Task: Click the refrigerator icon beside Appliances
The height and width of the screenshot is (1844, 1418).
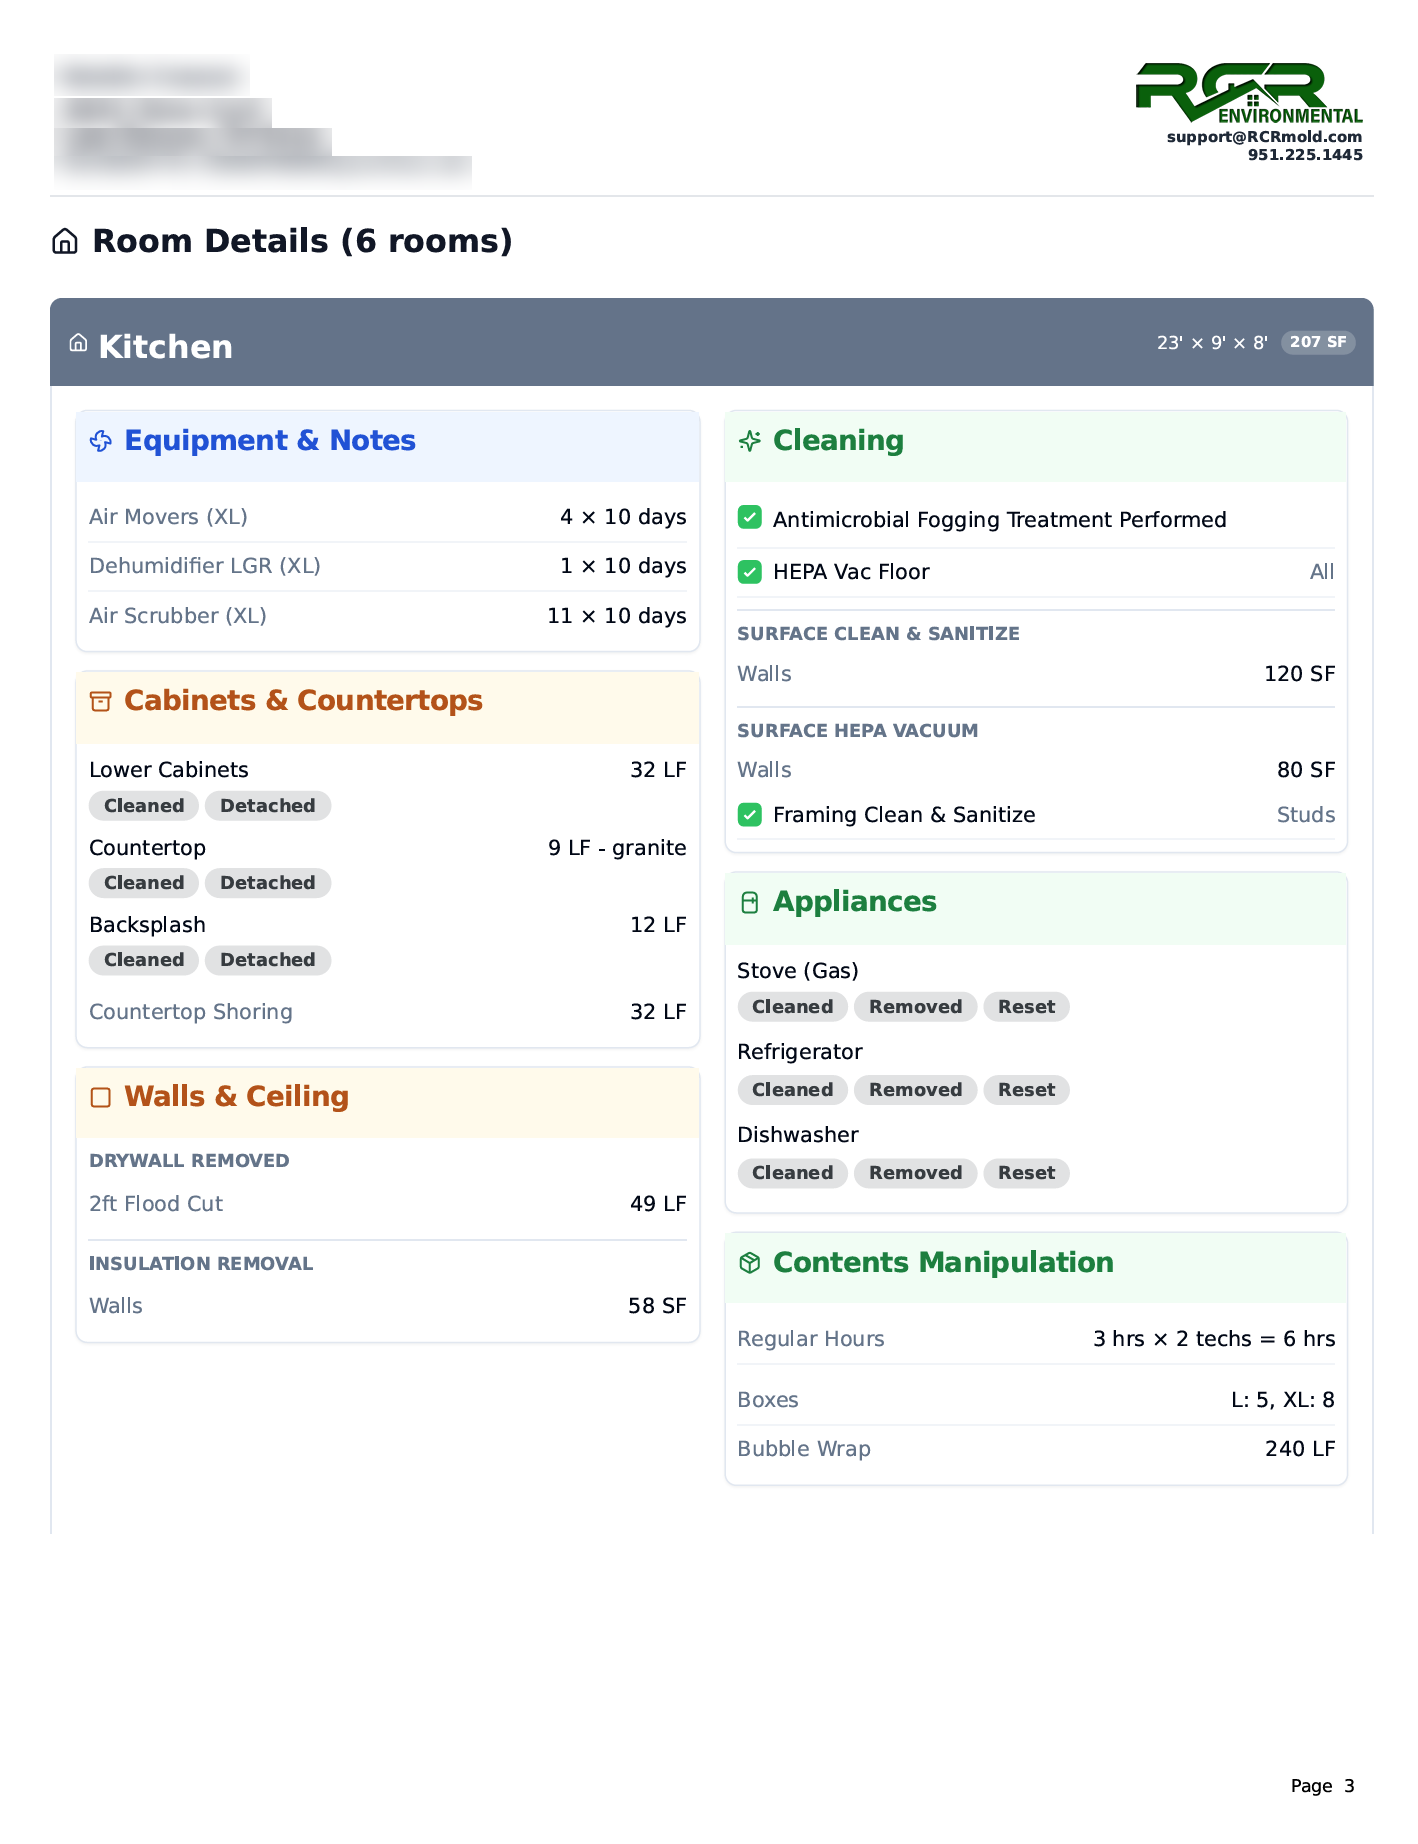Action: click(x=750, y=902)
